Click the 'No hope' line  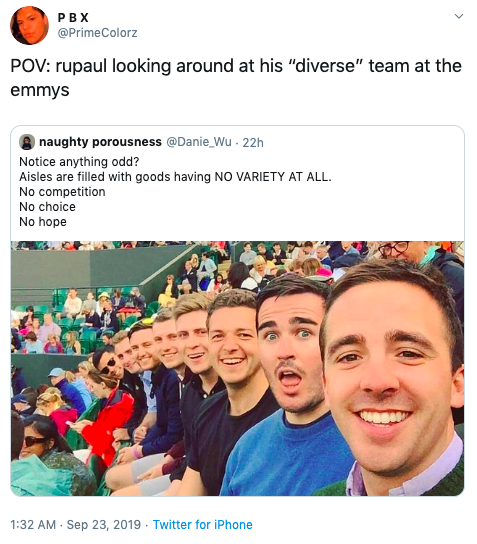[x=43, y=222]
